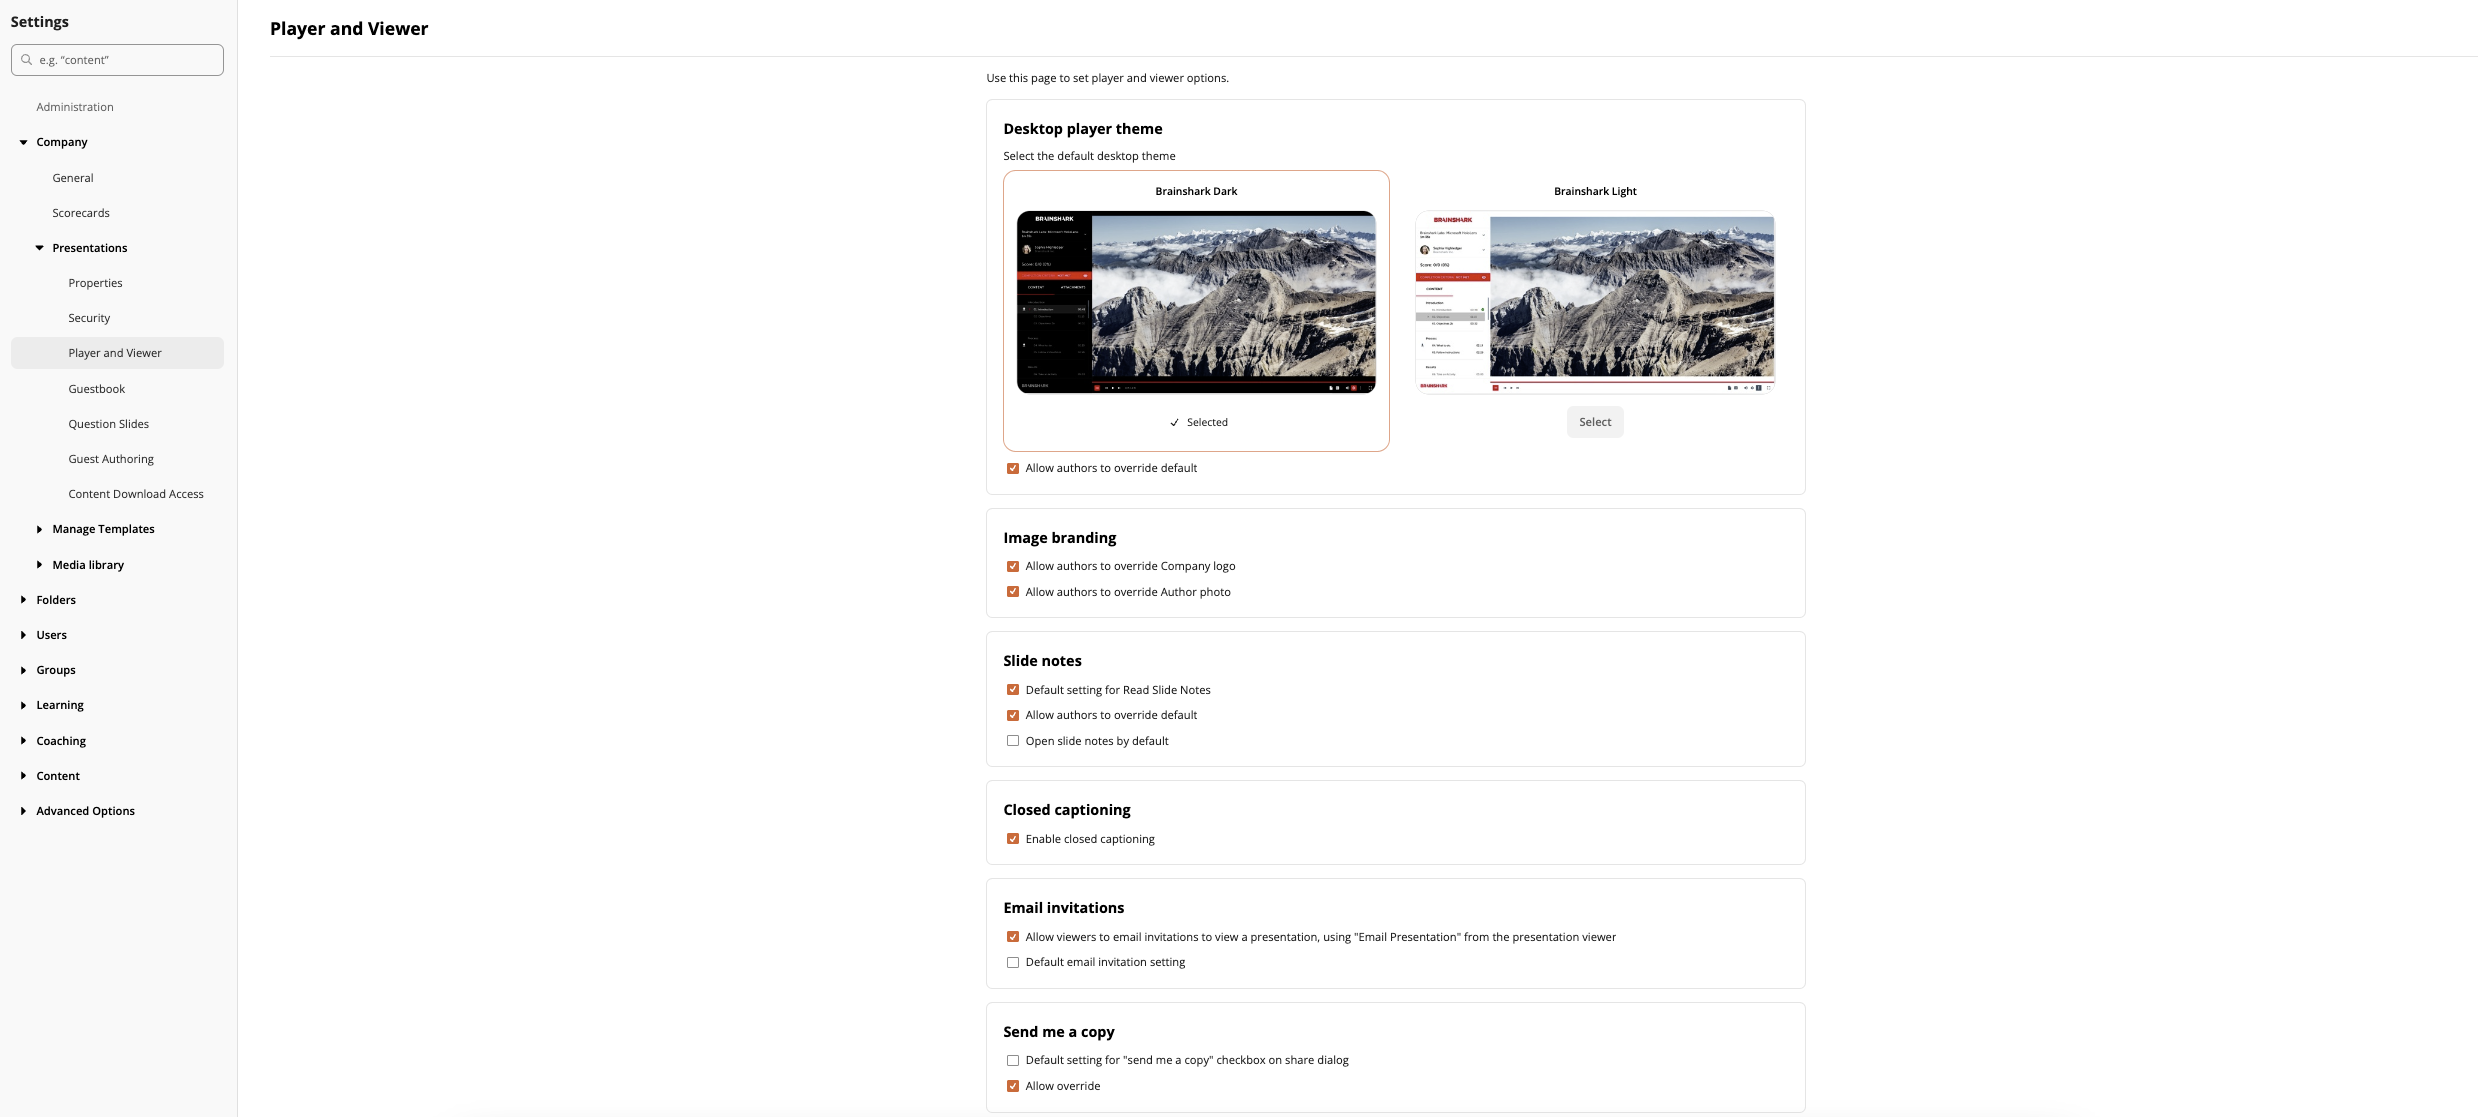This screenshot has height=1117, width=2478.
Task: Expand the Advanced Options section
Action: [23, 810]
